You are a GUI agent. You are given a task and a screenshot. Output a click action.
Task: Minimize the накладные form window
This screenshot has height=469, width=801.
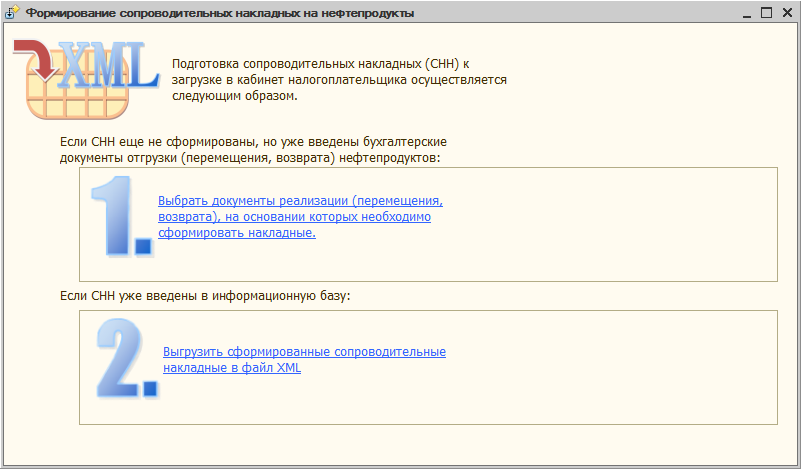pyautogui.click(x=748, y=13)
